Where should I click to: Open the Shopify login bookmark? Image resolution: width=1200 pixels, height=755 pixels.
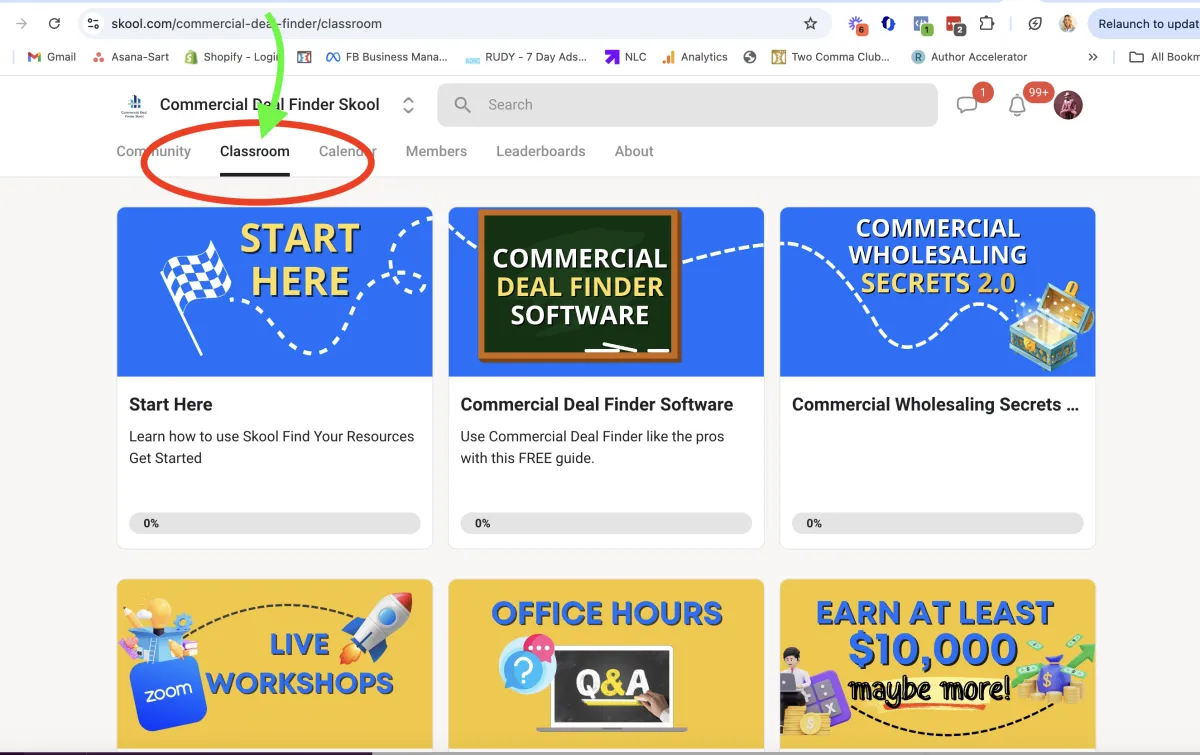[232, 57]
